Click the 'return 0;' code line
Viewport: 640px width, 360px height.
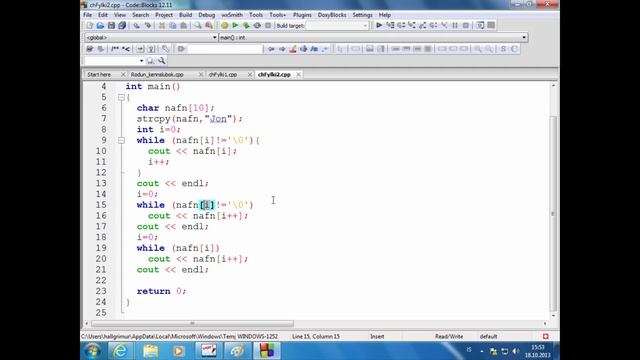pos(161,291)
